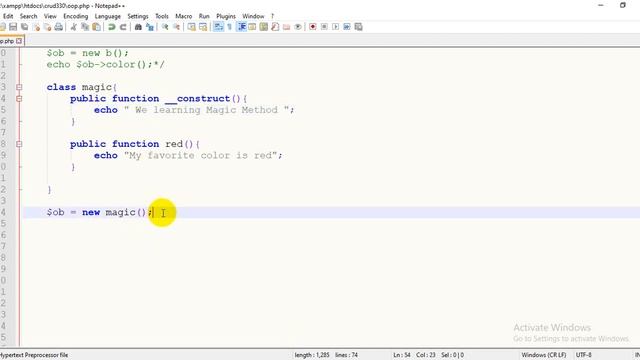The width and height of the screenshot is (640, 360).
Task: Collapse the red() function fold marker
Action: [x=19, y=144]
